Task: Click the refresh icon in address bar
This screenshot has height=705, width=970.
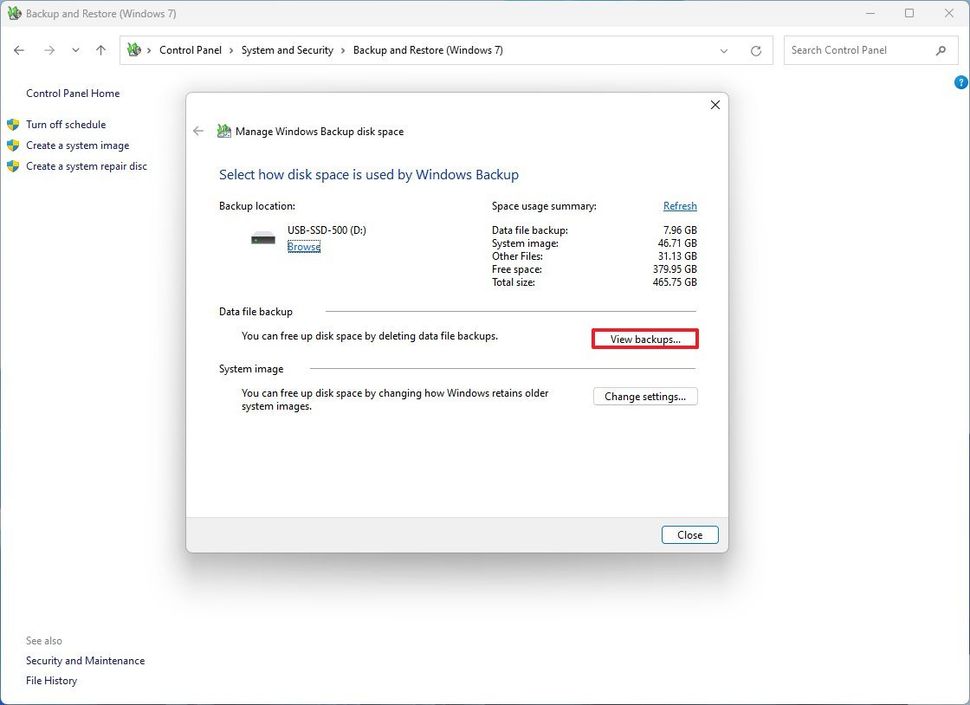Action: [755, 50]
